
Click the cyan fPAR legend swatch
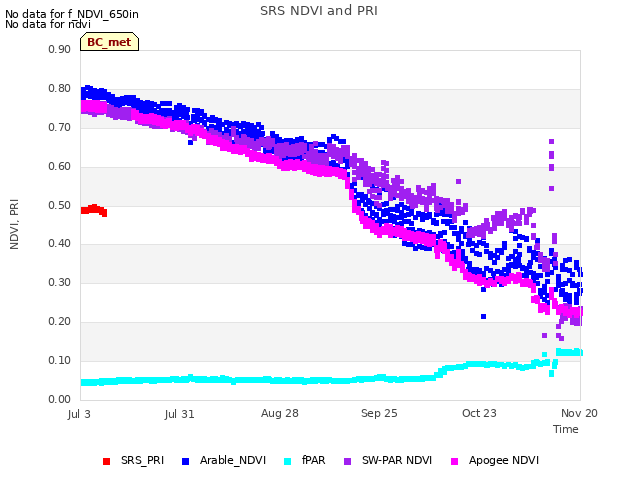point(288,461)
